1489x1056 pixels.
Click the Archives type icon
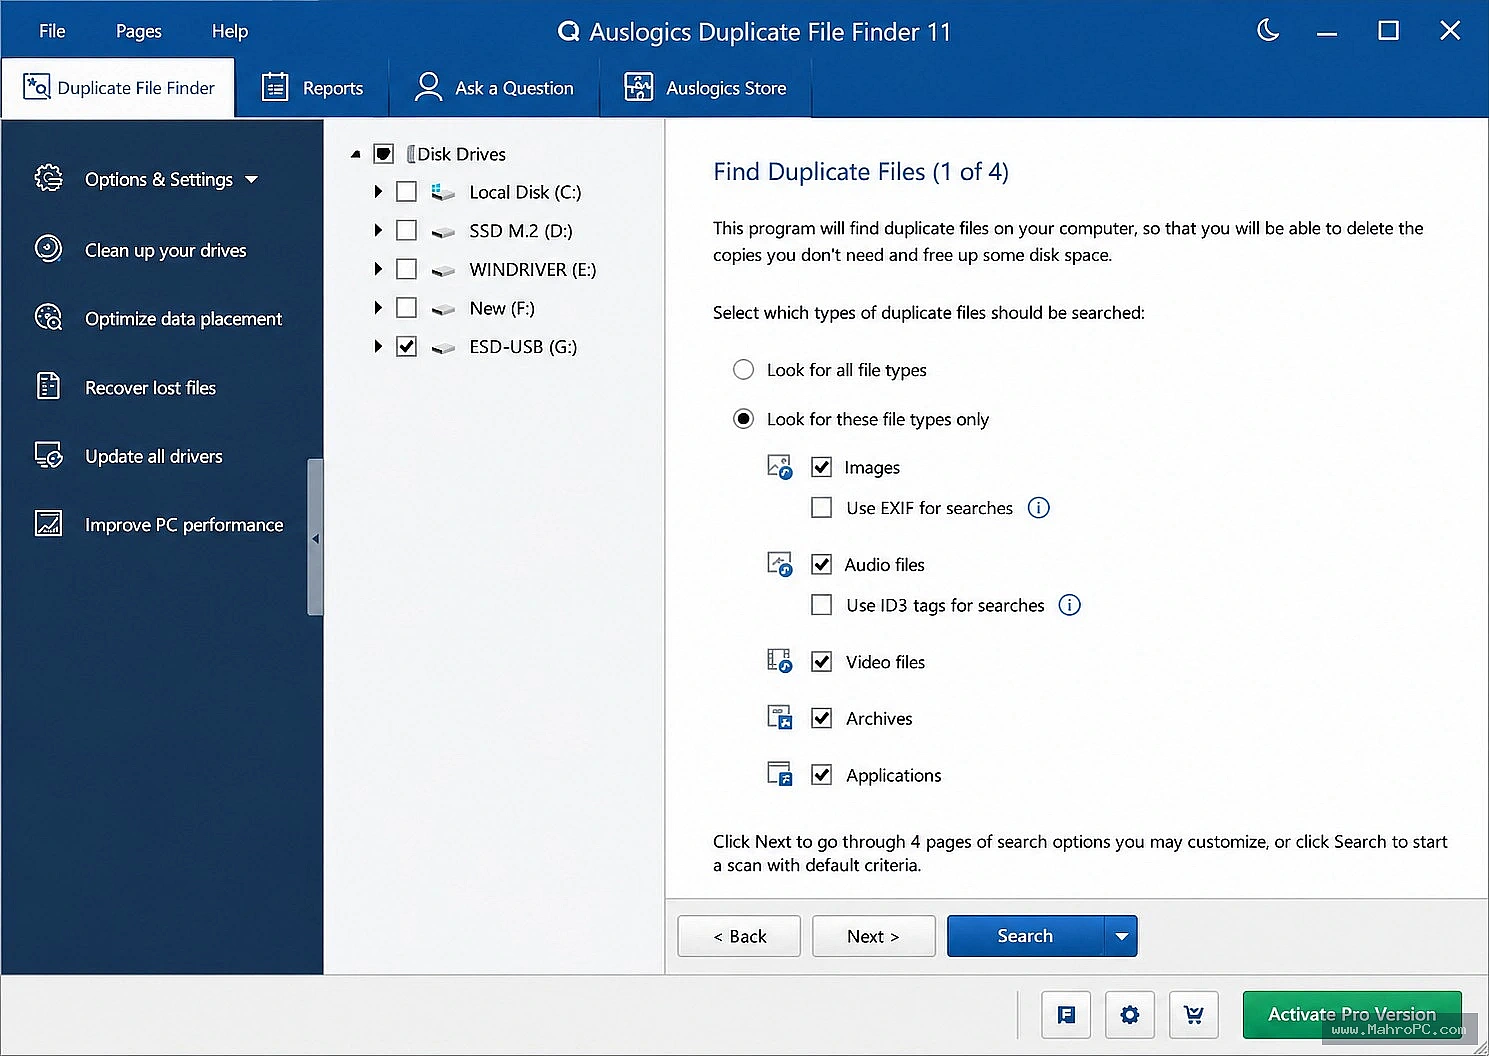pyautogui.click(x=779, y=717)
